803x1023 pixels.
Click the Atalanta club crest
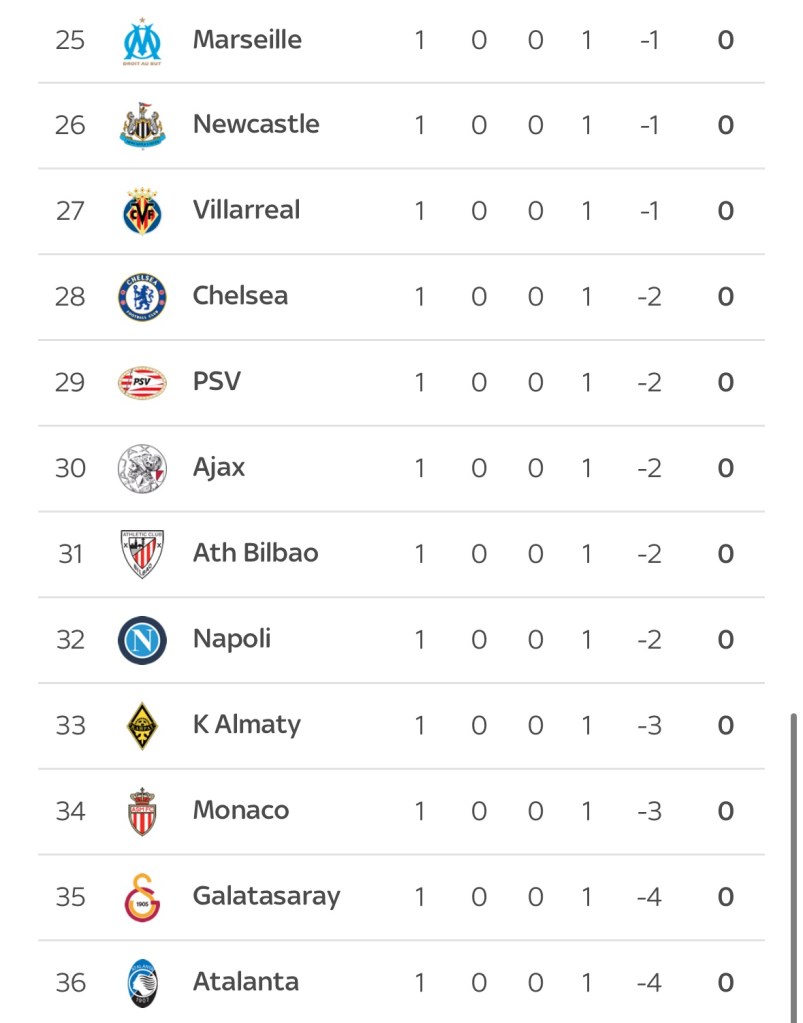click(x=142, y=982)
